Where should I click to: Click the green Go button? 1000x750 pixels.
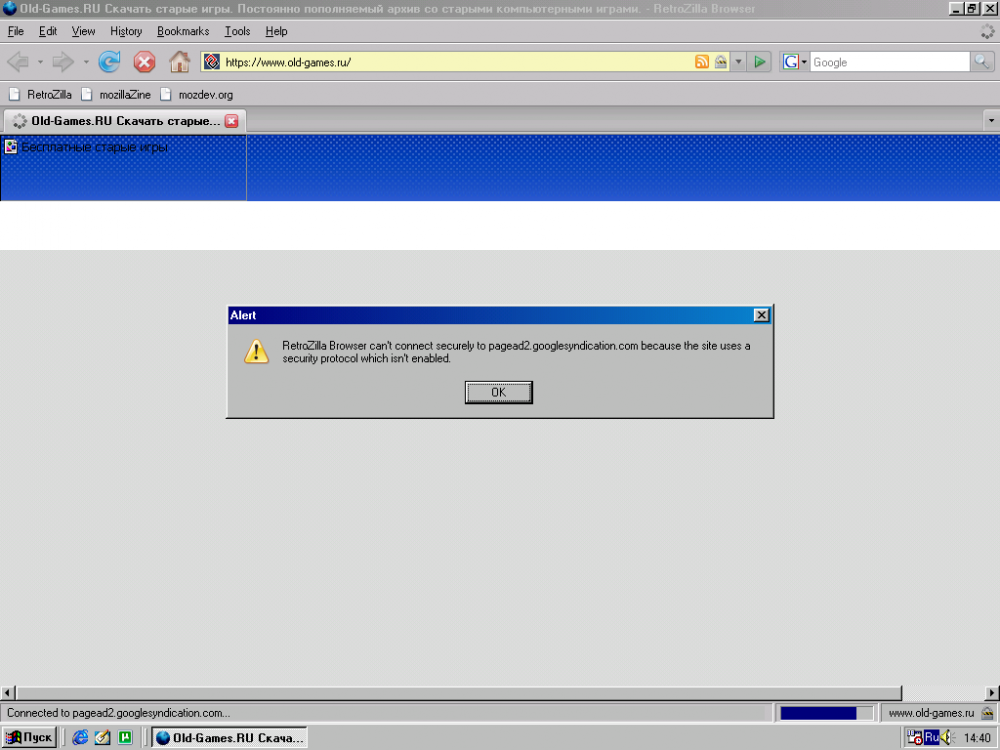point(760,62)
